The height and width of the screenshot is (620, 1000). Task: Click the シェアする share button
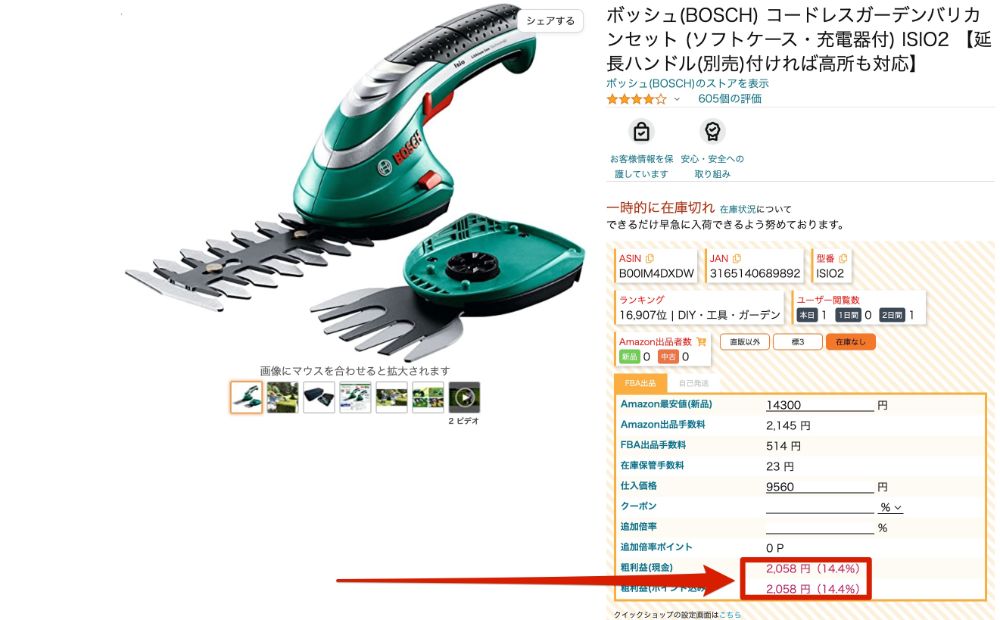550,21
